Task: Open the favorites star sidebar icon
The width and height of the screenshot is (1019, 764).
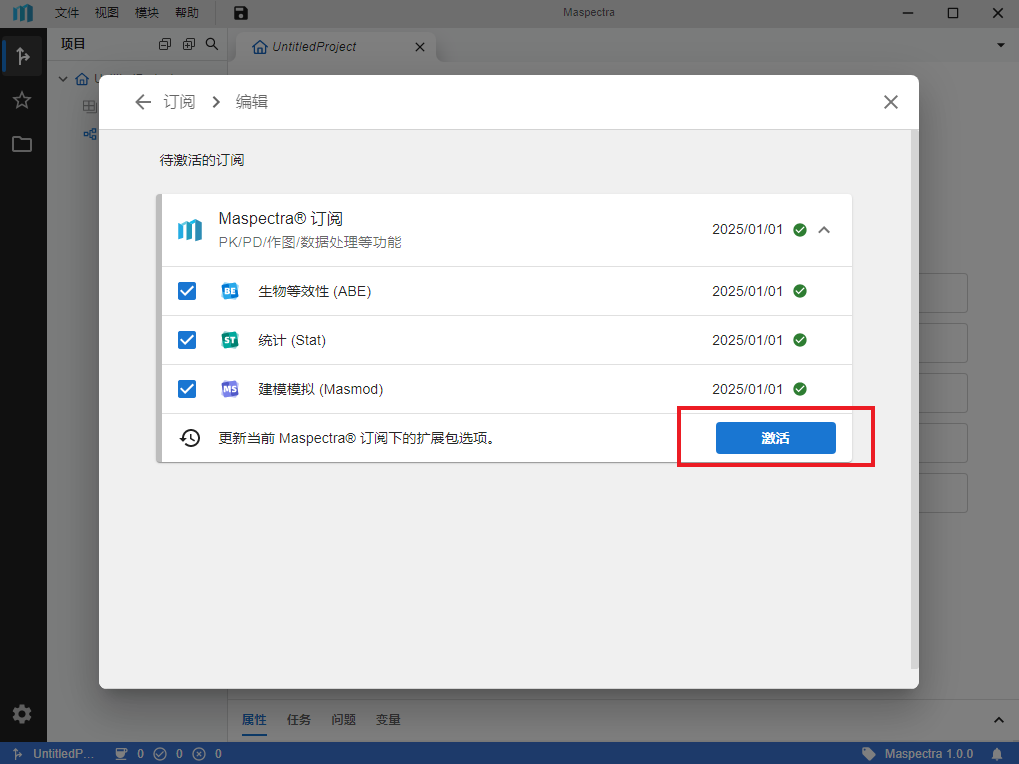Action: point(22,100)
